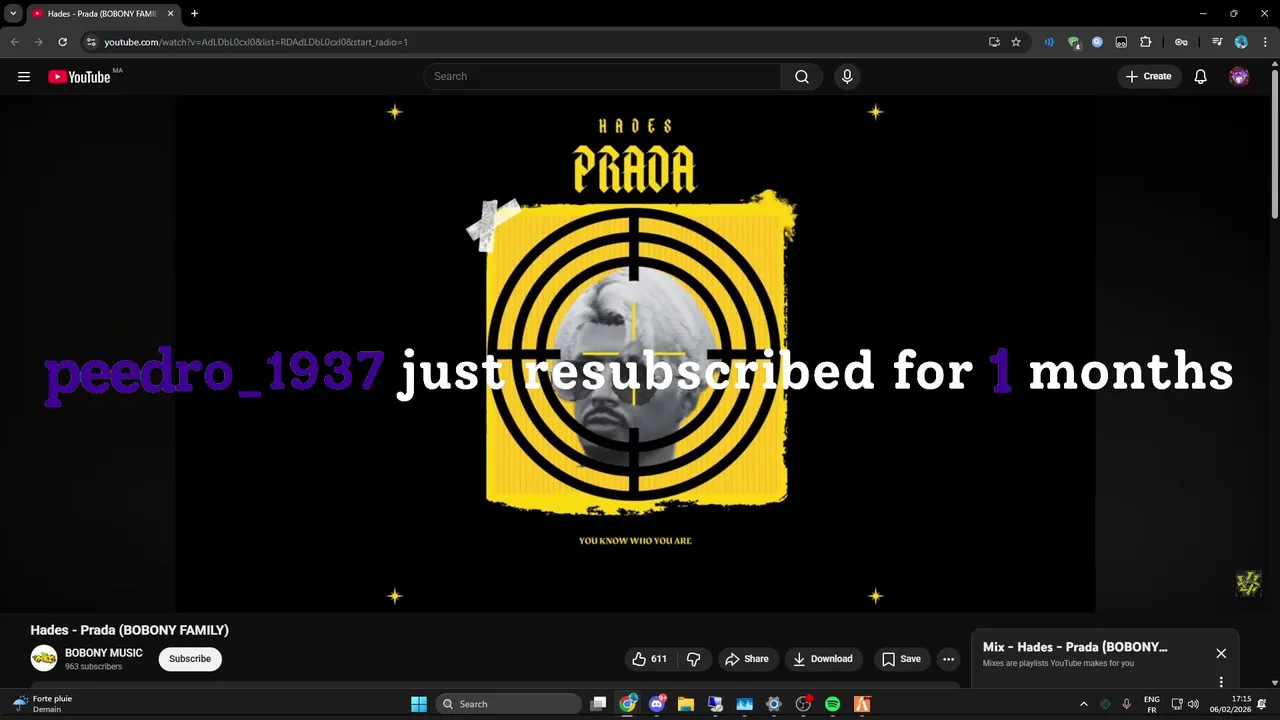Show hidden system tray icons

(x=1084, y=704)
